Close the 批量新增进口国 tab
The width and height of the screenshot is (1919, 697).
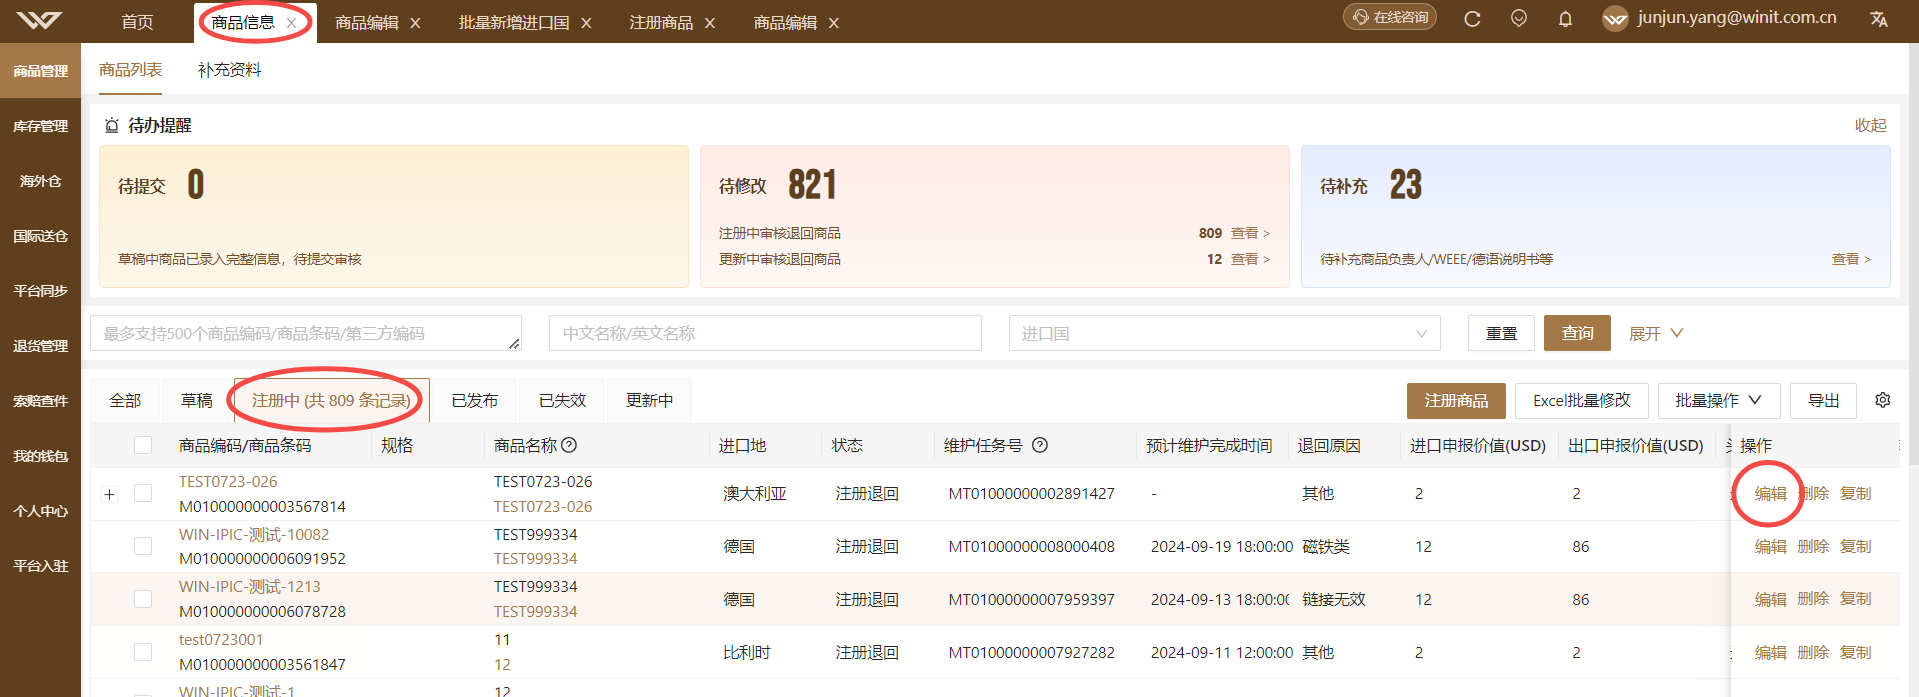tap(586, 23)
